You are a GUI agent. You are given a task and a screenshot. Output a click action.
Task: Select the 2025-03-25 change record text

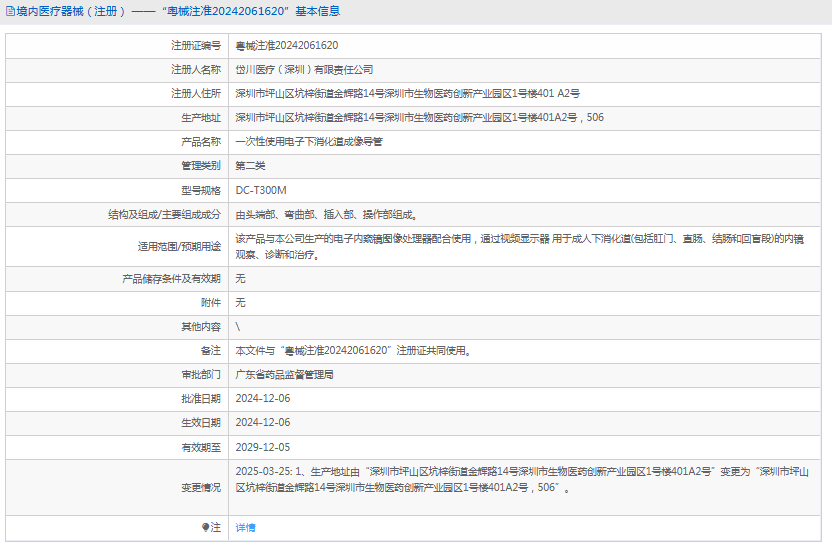522,479
